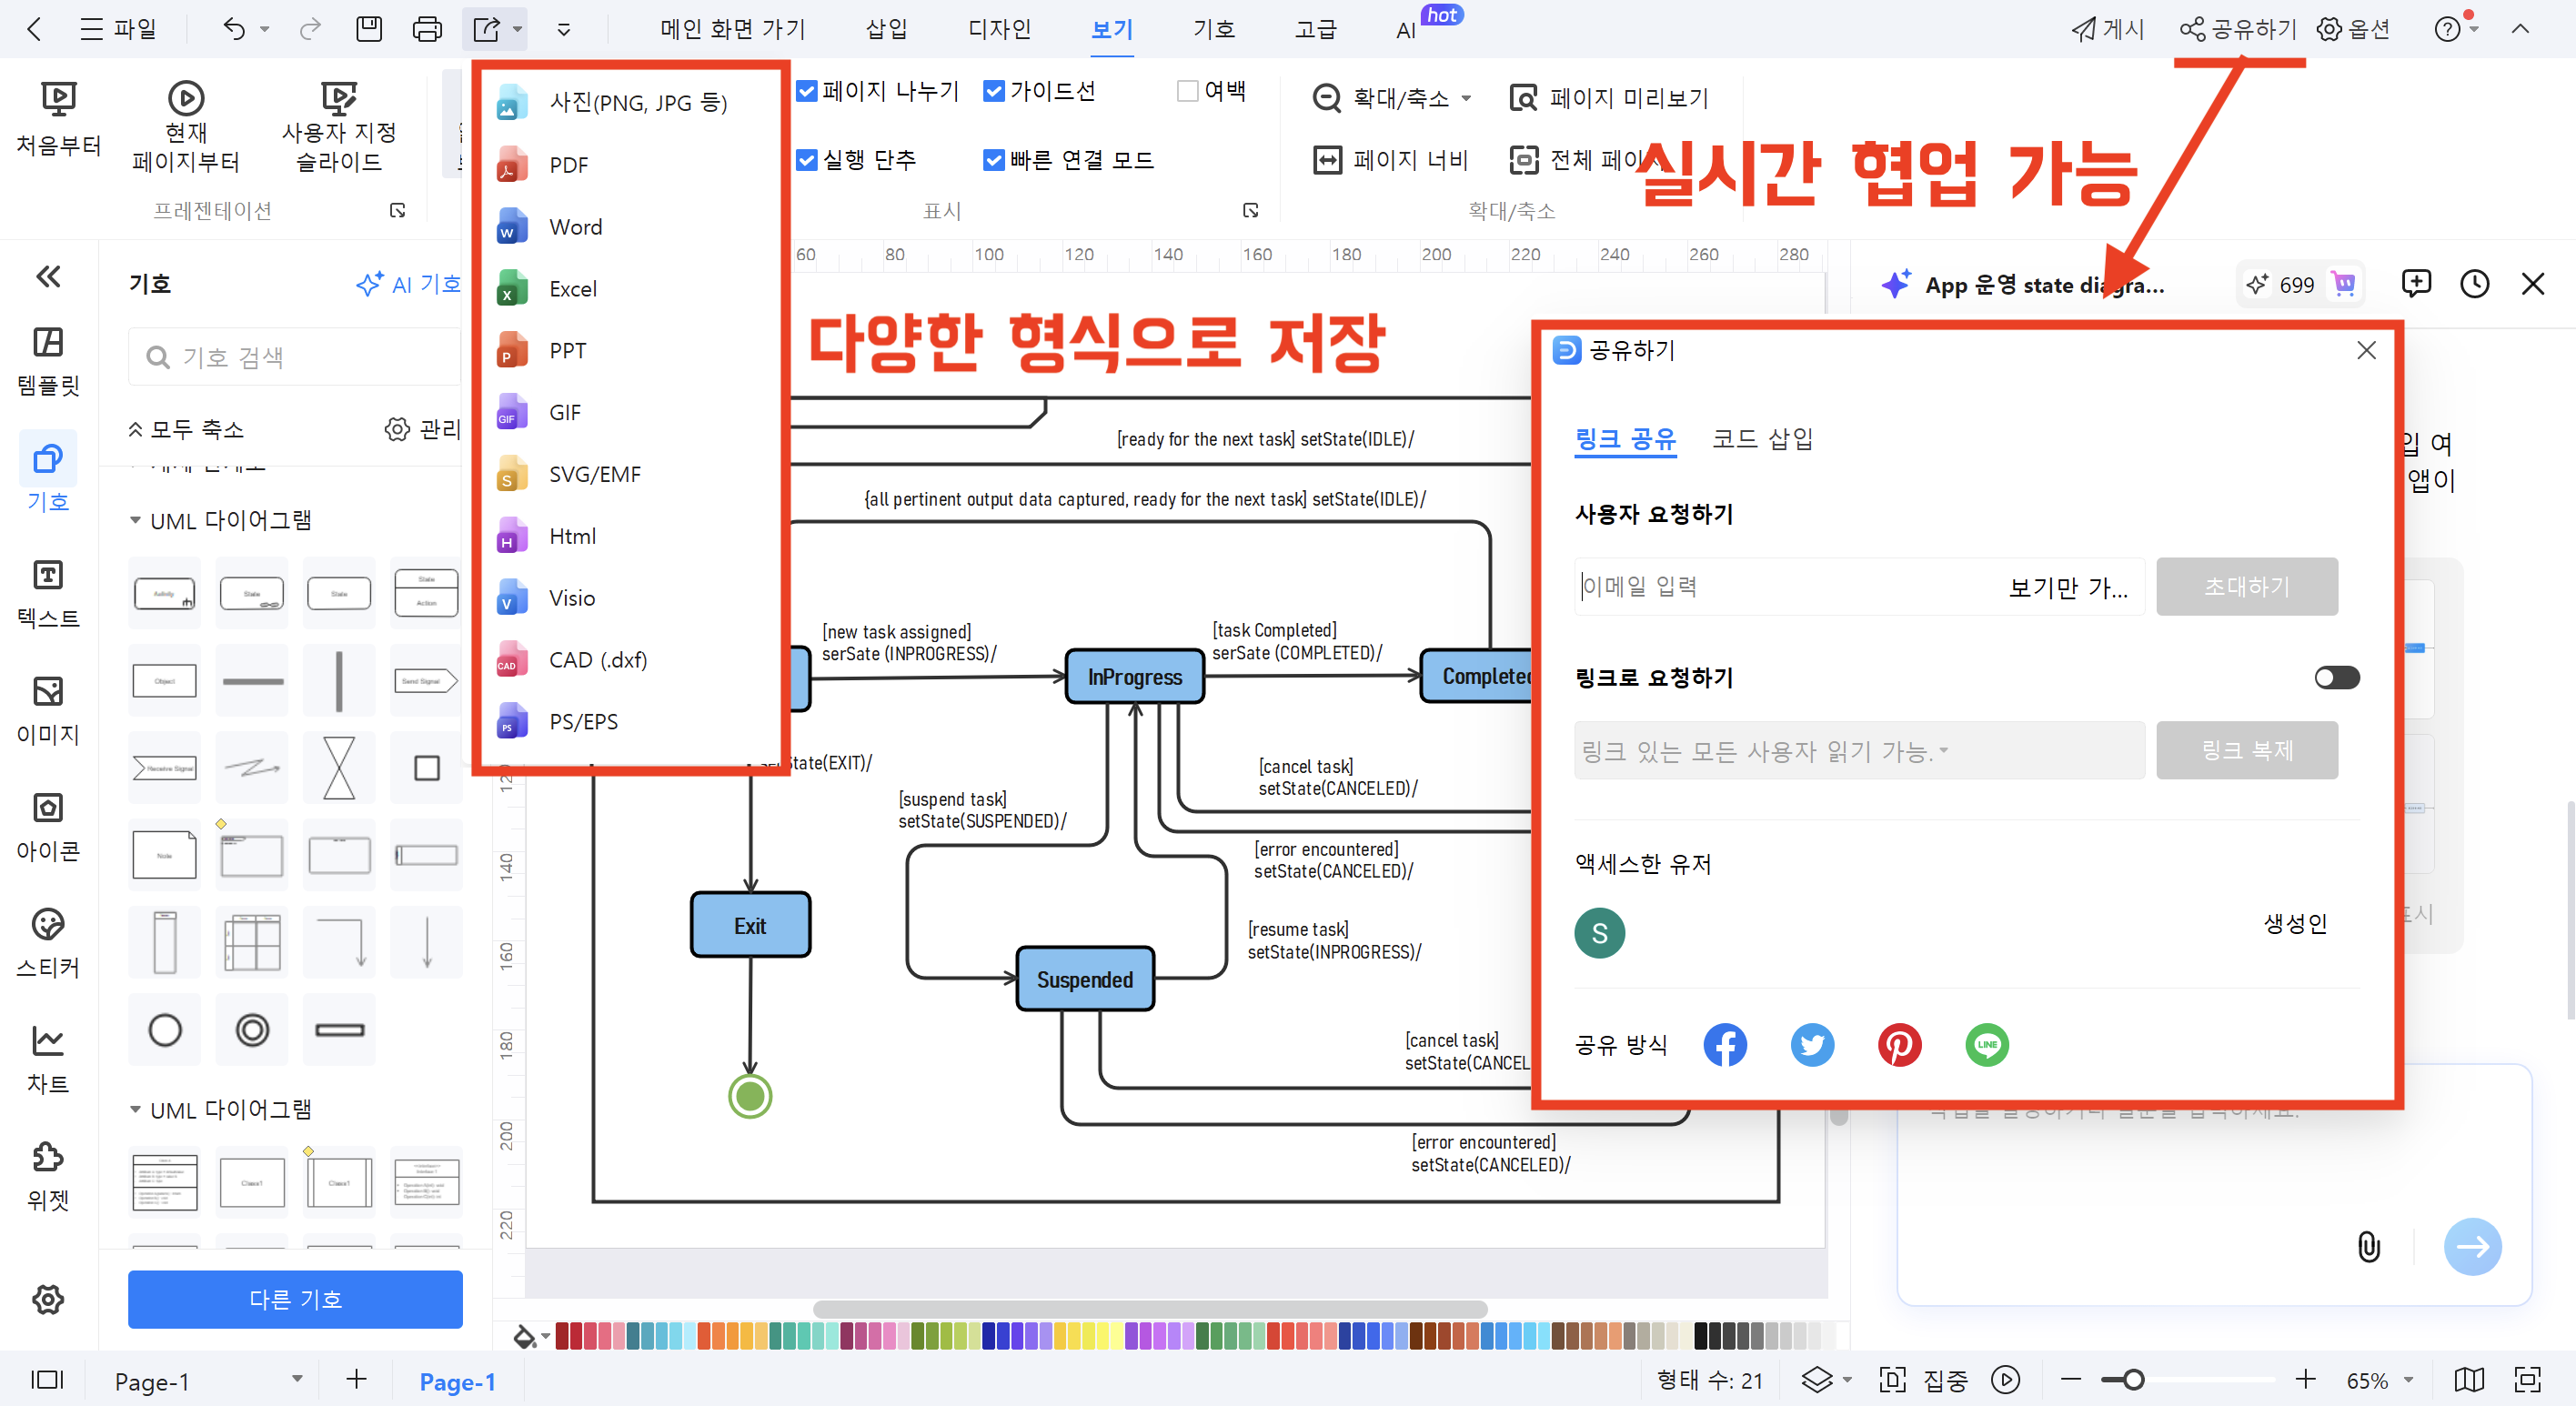2576x1406 pixels.
Task: Enable the 여백 checkbox
Action: click(x=1186, y=90)
